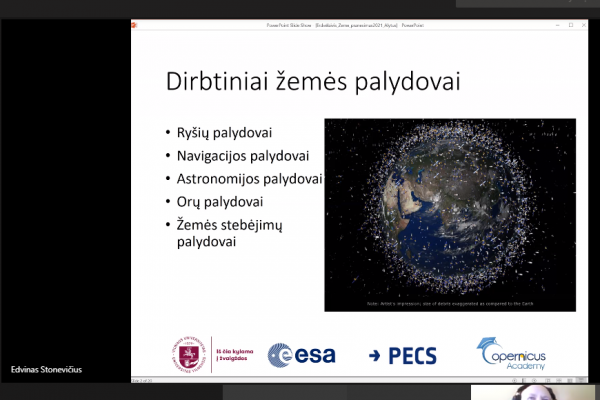
Task: Click the PECS logo
Action: (403, 356)
